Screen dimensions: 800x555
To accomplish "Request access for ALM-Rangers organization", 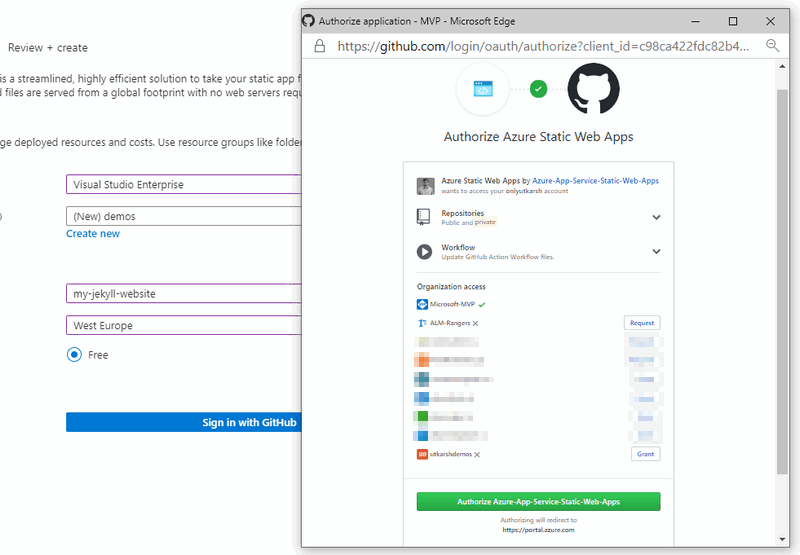I will 642,323.
